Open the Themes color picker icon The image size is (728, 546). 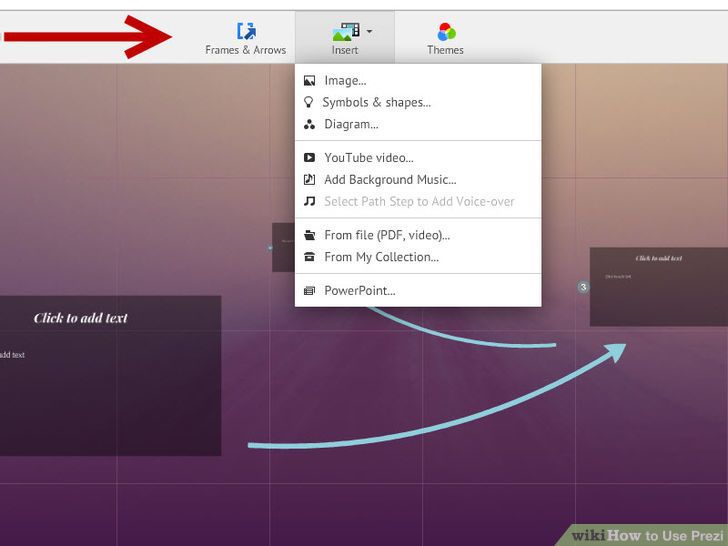[x=446, y=32]
